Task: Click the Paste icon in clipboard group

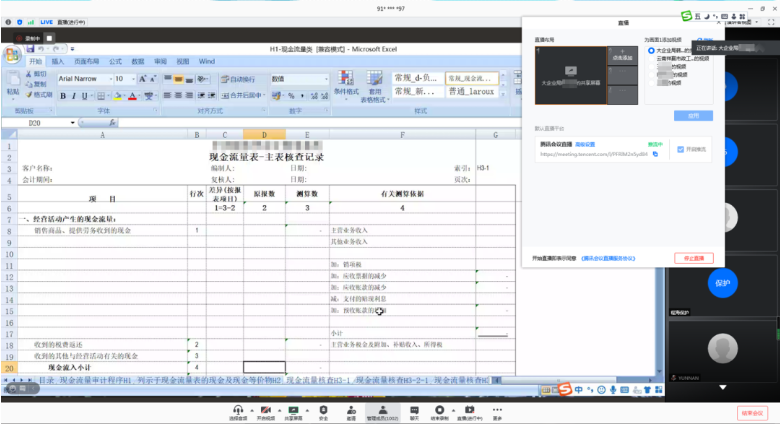Action: coord(13,81)
